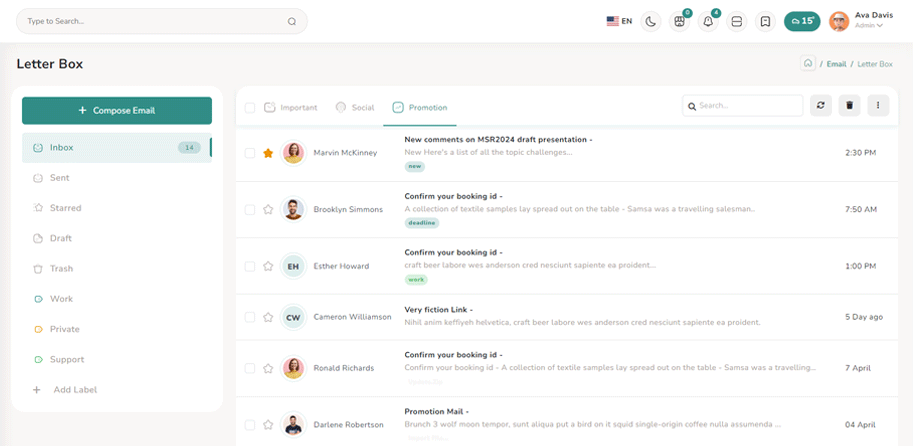The image size is (913, 446).
Task: Tick the Esther Howard email checkbox
Action: [250, 267]
